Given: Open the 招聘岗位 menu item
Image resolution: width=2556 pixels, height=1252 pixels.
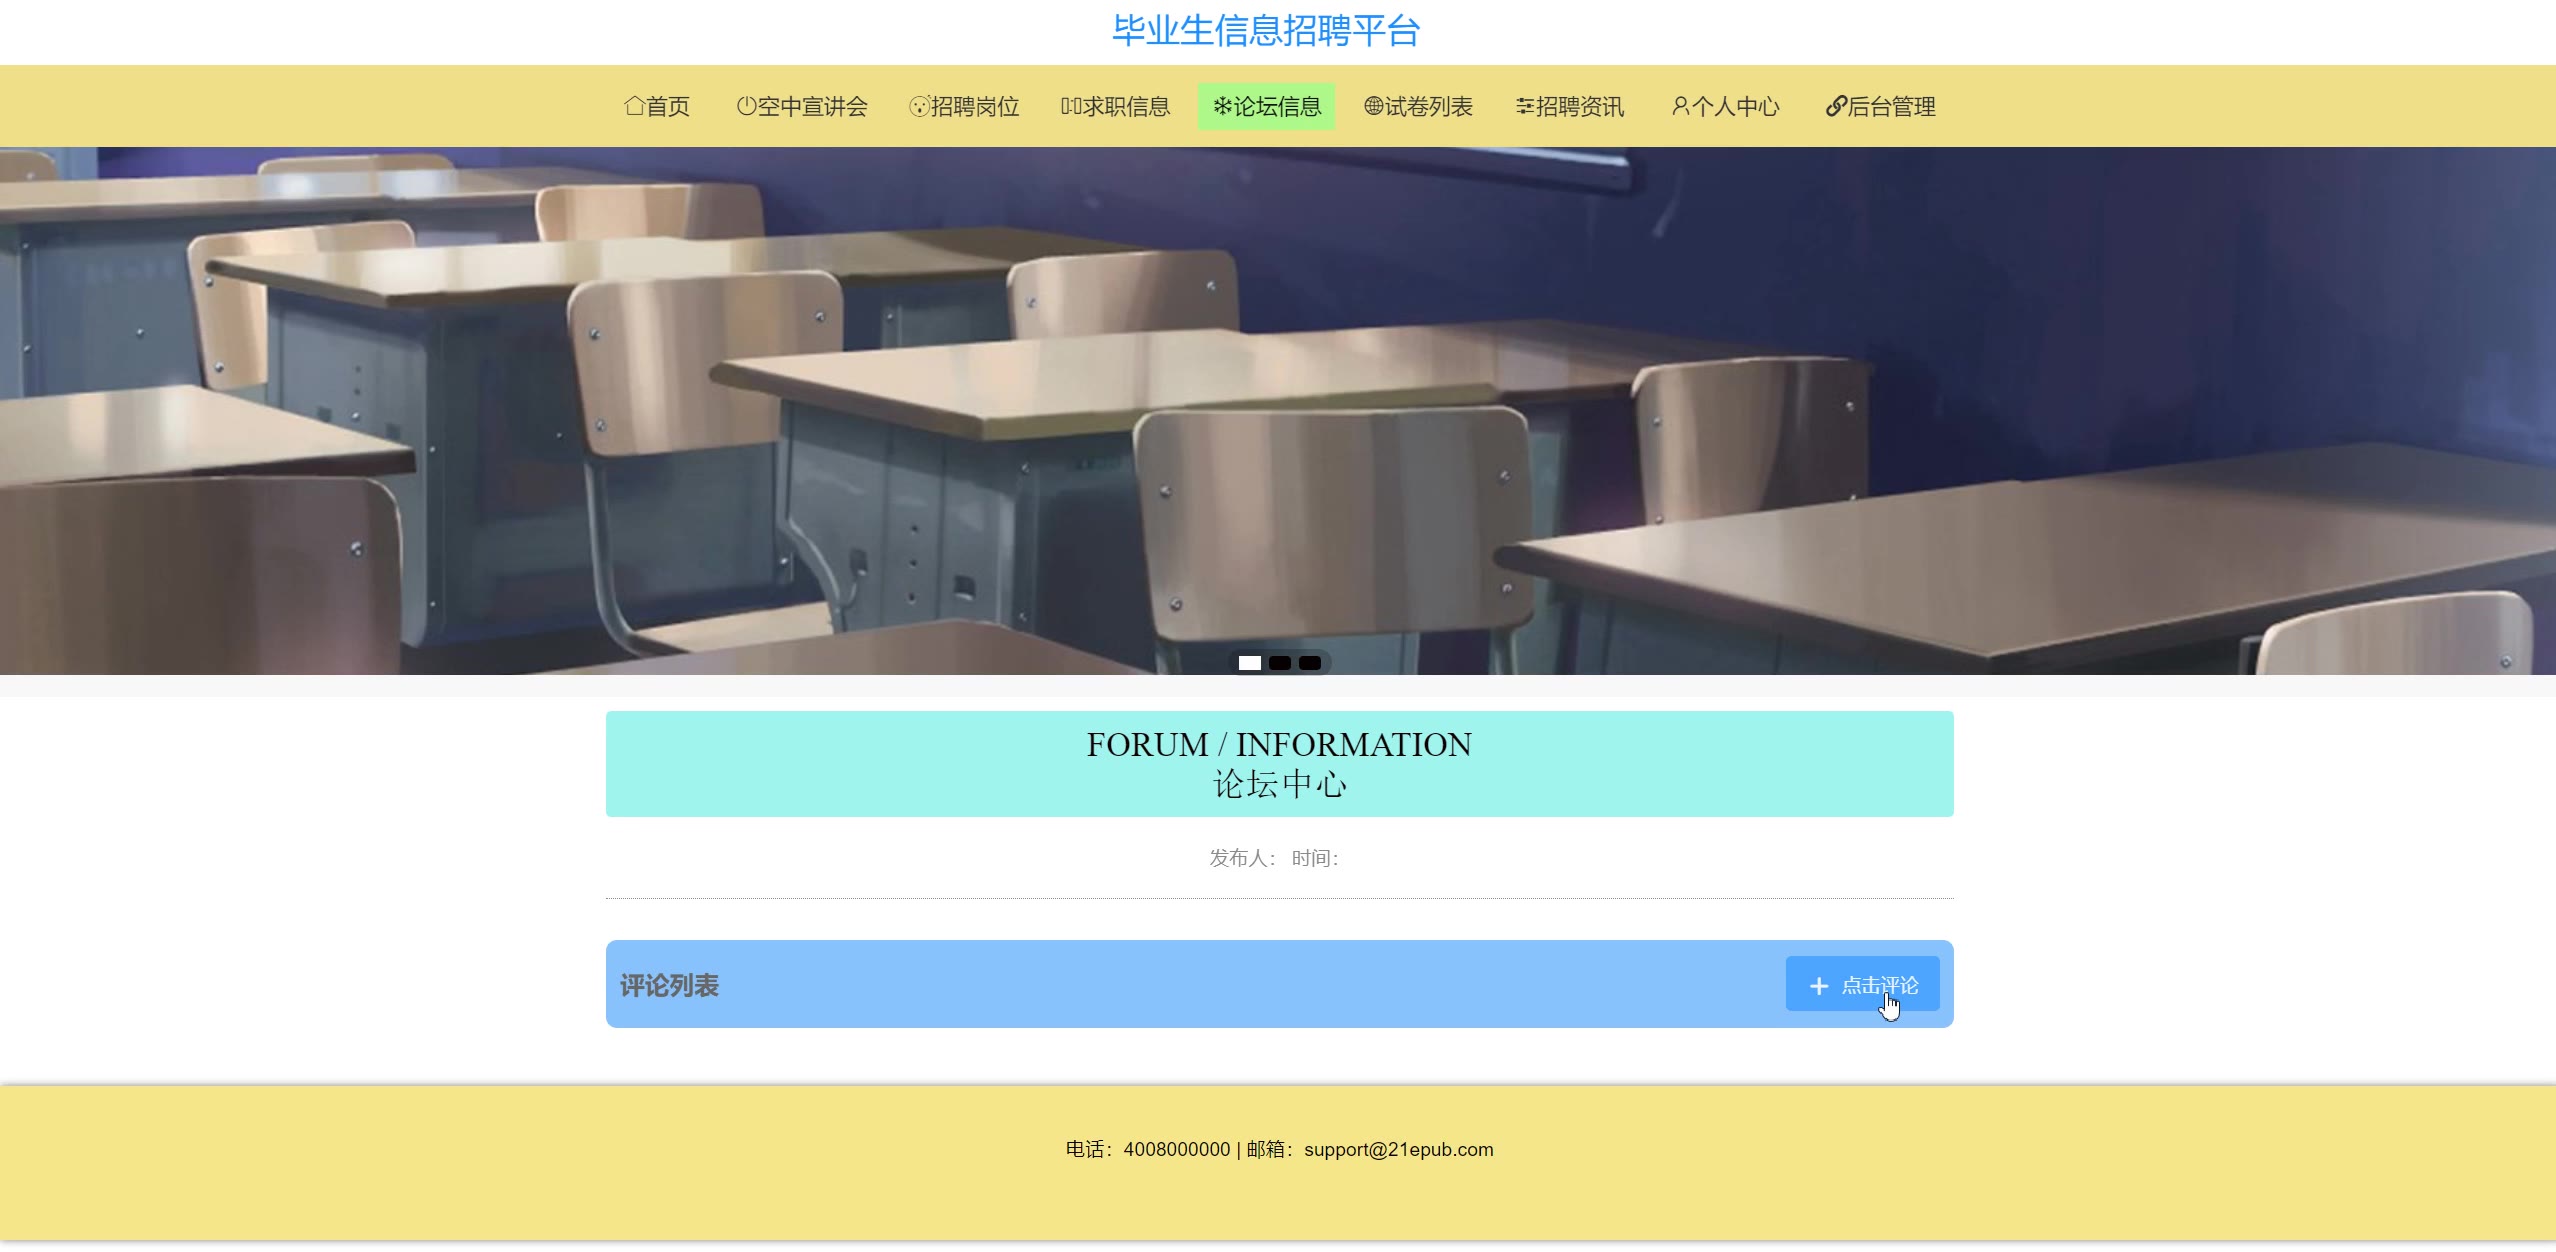Looking at the screenshot, I should click(x=965, y=106).
